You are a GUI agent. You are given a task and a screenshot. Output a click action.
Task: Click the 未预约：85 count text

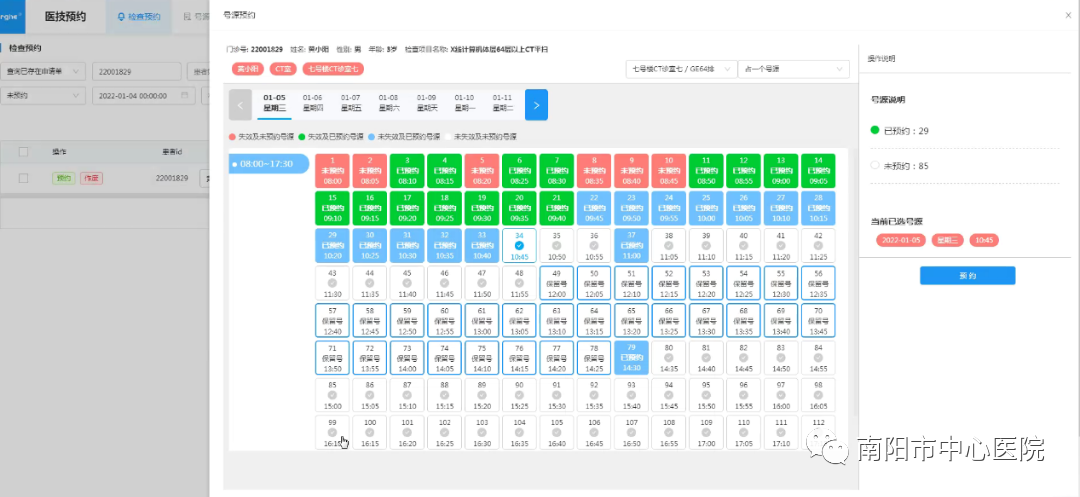click(906, 165)
